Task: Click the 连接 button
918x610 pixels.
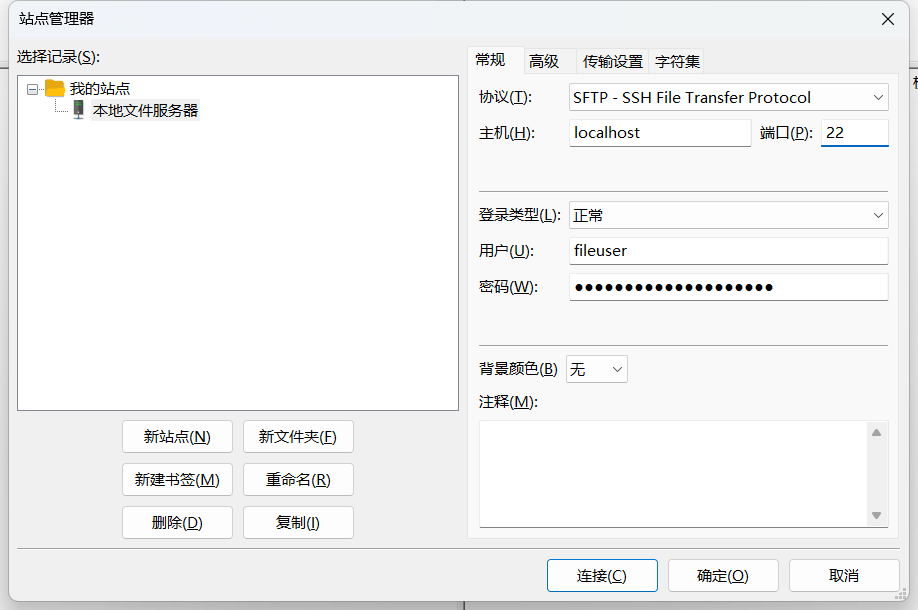Action: pos(602,575)
